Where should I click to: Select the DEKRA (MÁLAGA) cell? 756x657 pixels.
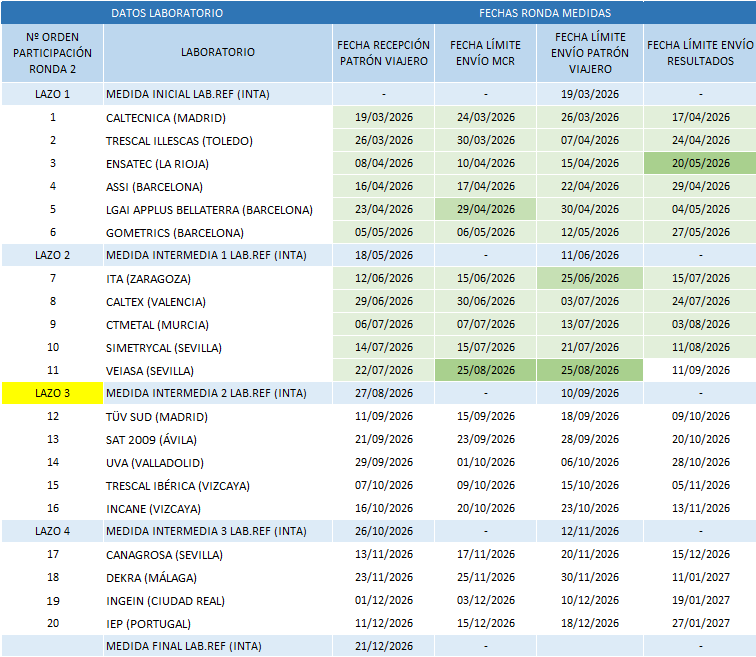[218, 577]
